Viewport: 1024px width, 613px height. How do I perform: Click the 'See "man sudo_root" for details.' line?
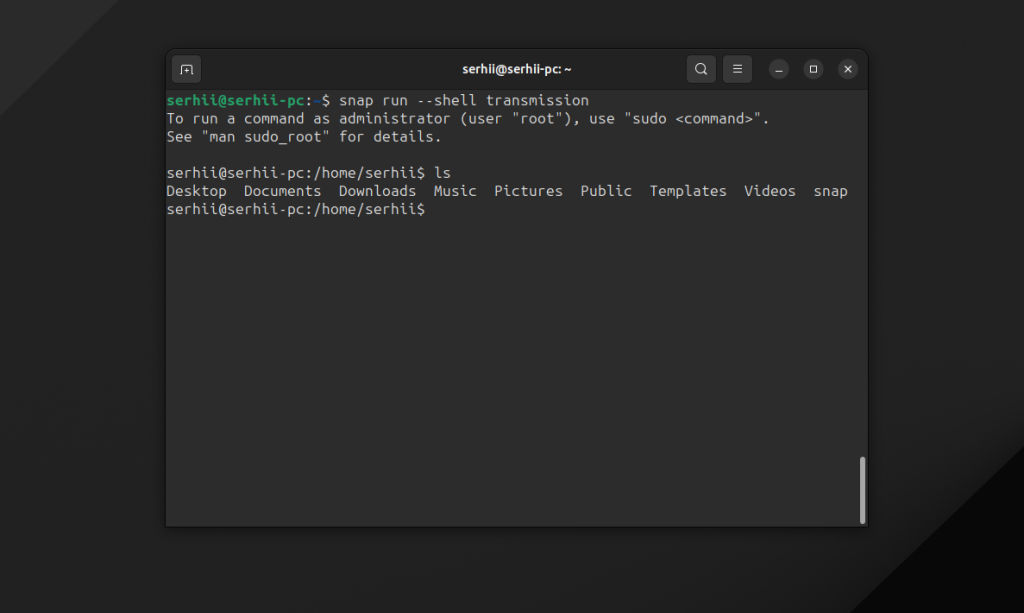pyautogui.click(x=304, y=137)
